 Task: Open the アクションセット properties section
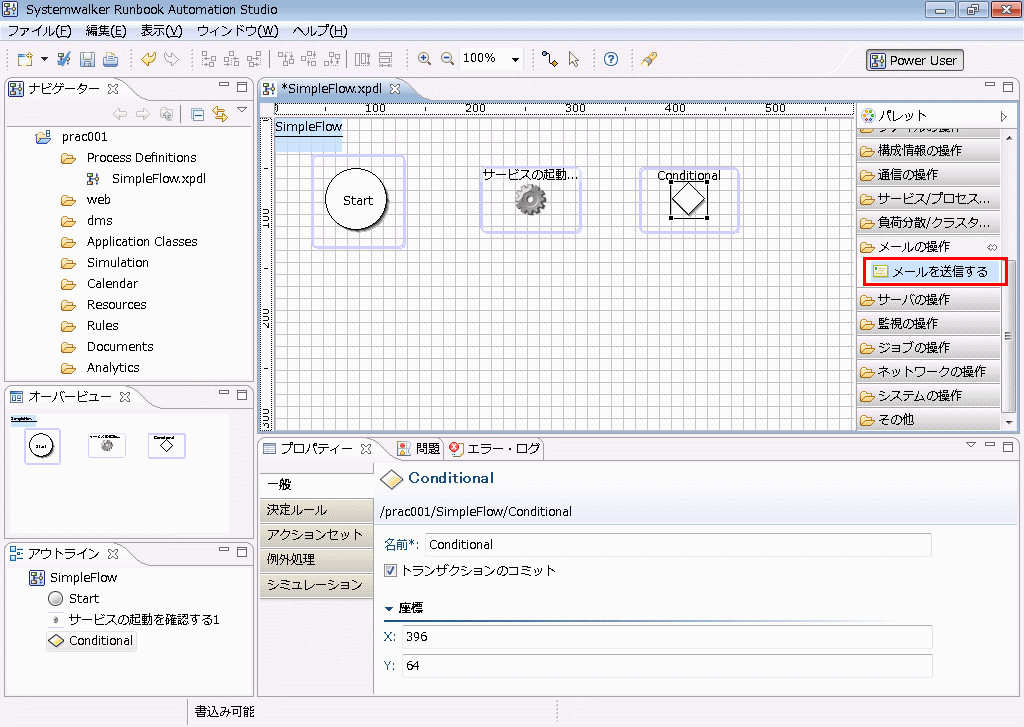[316, 535]
